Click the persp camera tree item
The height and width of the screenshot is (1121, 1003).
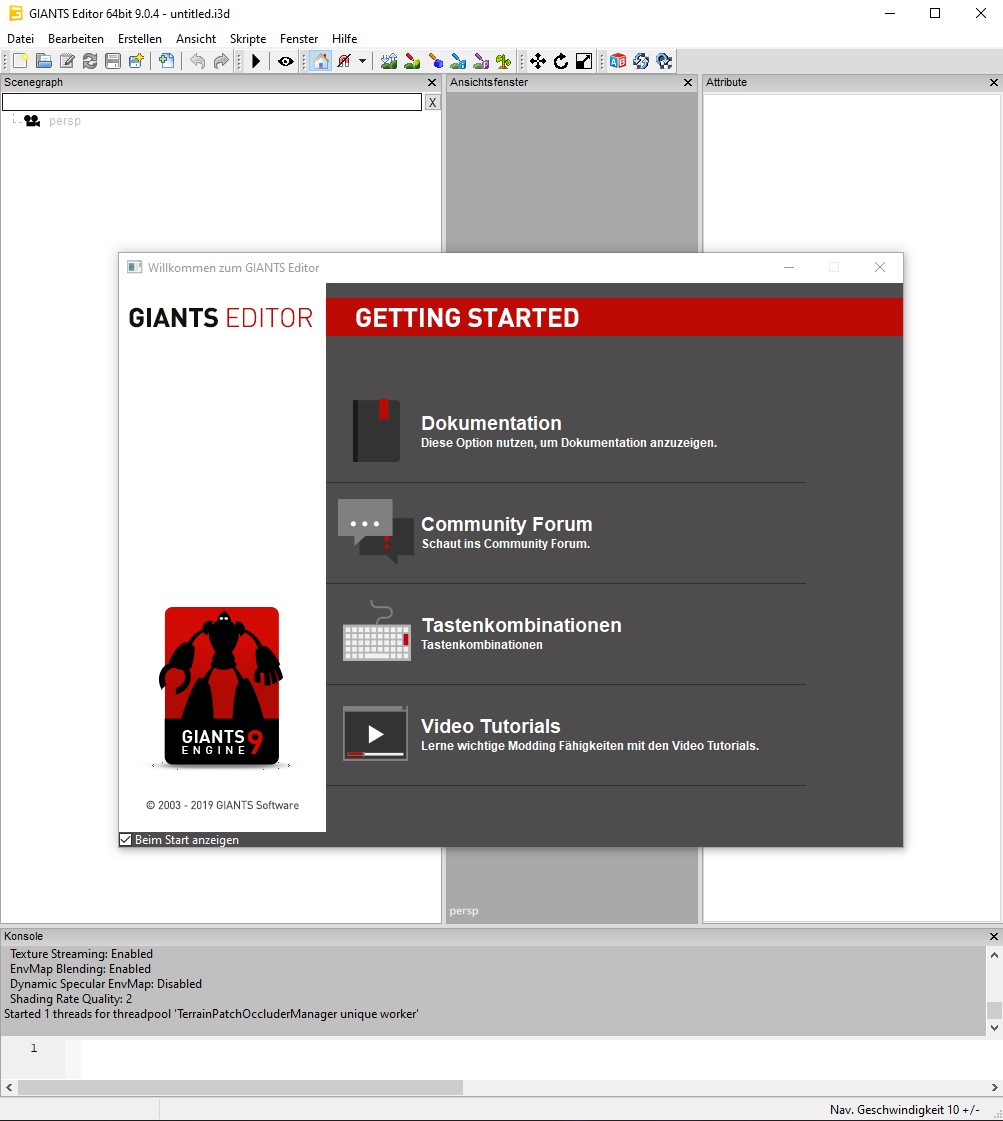tap(64, 121)
